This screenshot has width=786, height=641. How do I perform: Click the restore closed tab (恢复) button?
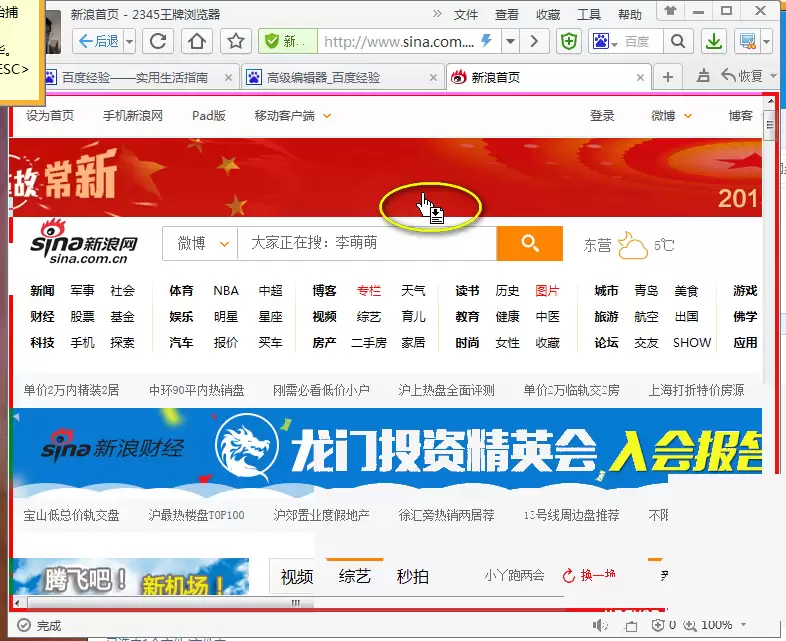(742, 76)
